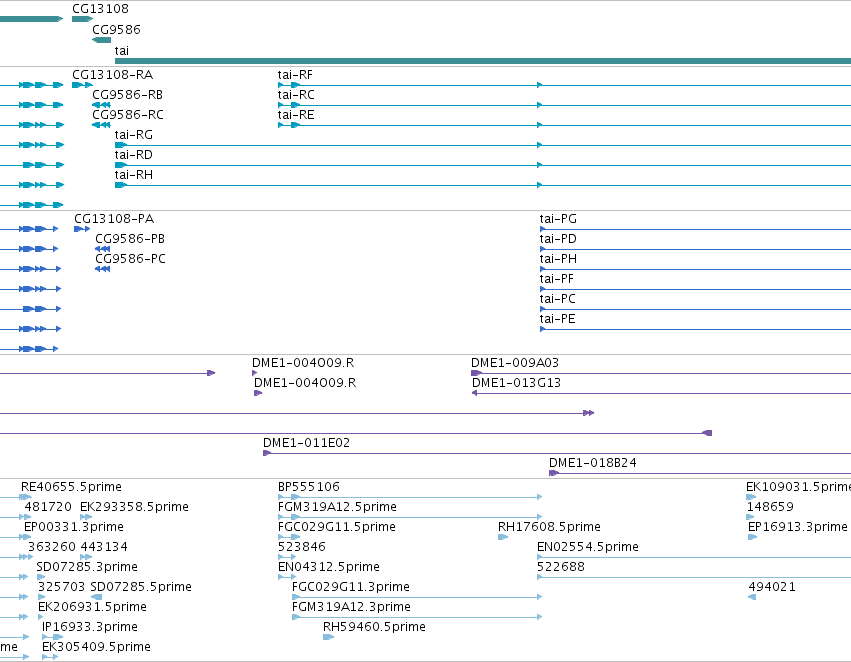
Task: Select the EK109031.5prime EST
Action: (798, 487)
